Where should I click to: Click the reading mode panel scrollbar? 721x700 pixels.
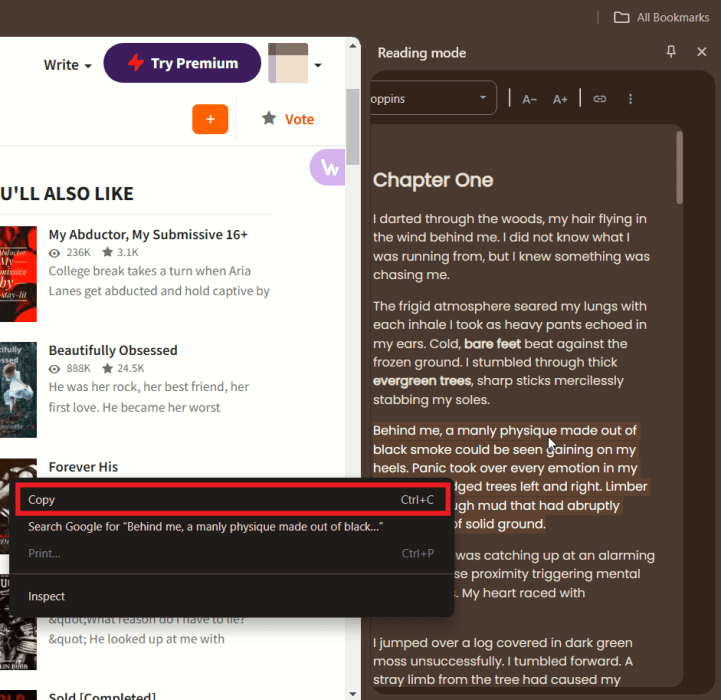pos(680,167)
